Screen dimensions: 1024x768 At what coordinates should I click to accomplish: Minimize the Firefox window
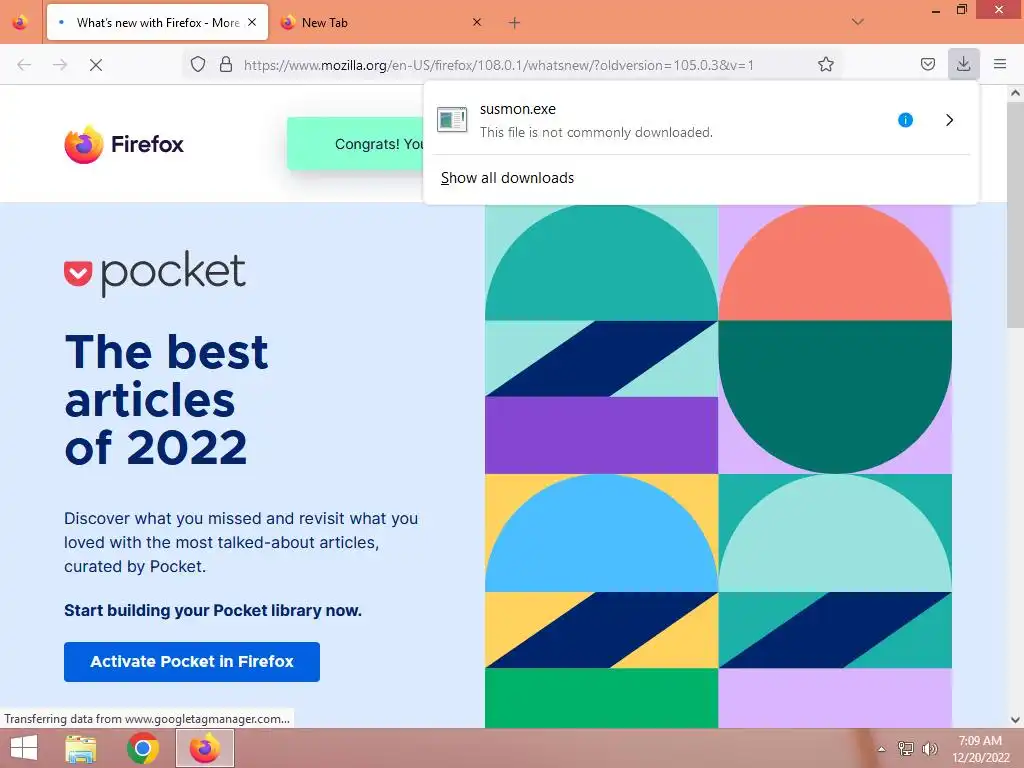pyautogui.click(x=935, y=10)
